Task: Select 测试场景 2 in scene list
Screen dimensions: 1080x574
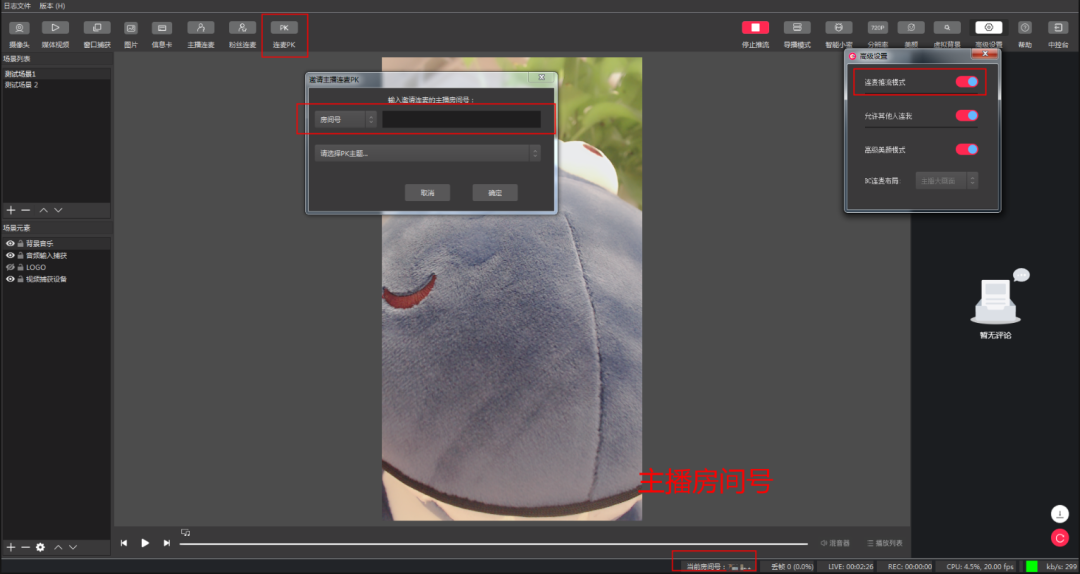Action: pyautogui.click(x=56, y=85)
